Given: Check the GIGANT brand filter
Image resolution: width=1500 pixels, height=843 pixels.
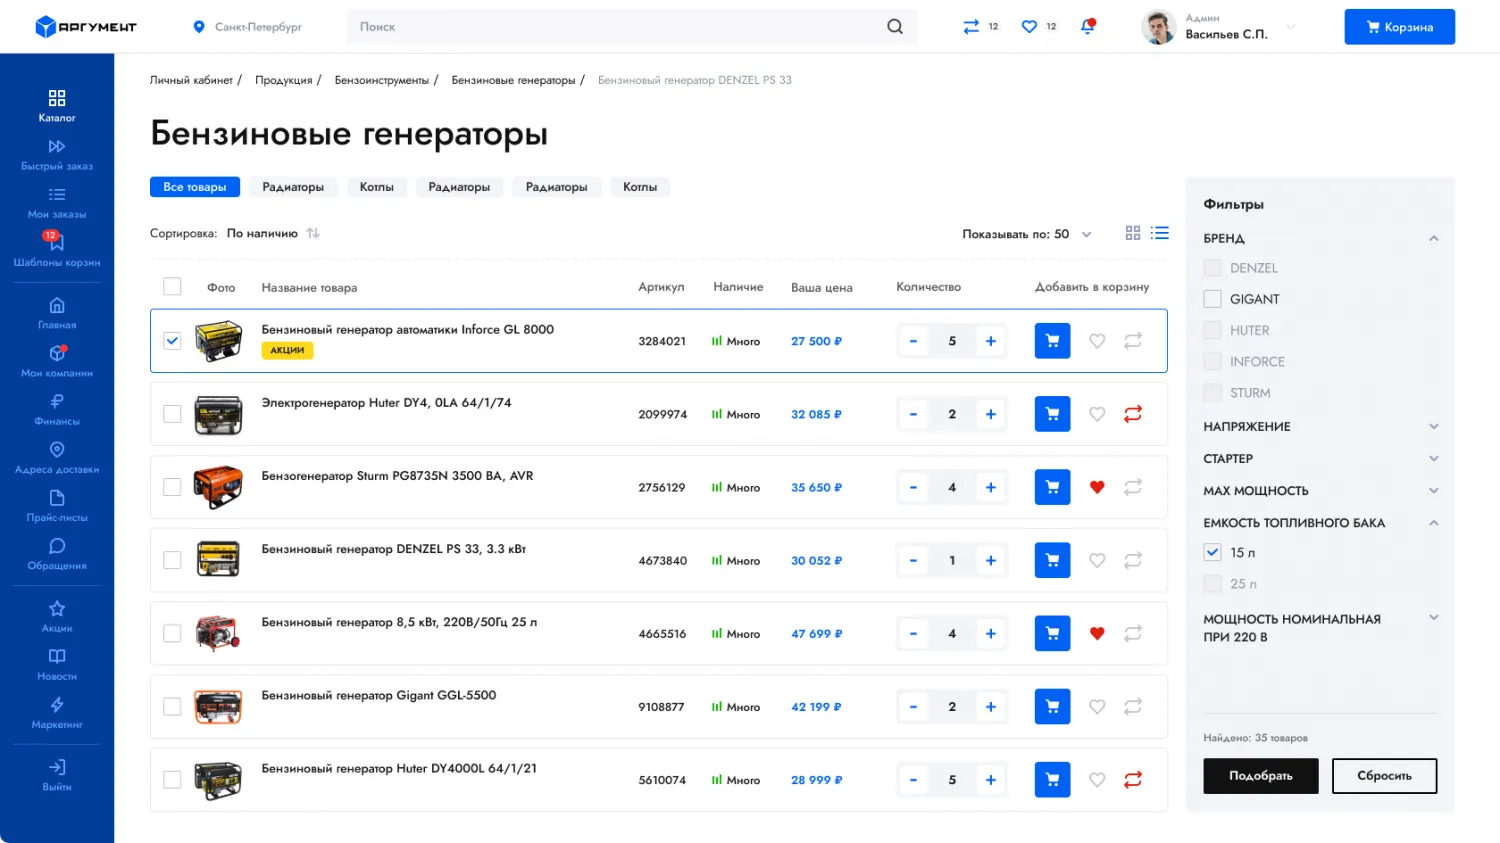Looking at the screenshot, I should point(1212,299).
